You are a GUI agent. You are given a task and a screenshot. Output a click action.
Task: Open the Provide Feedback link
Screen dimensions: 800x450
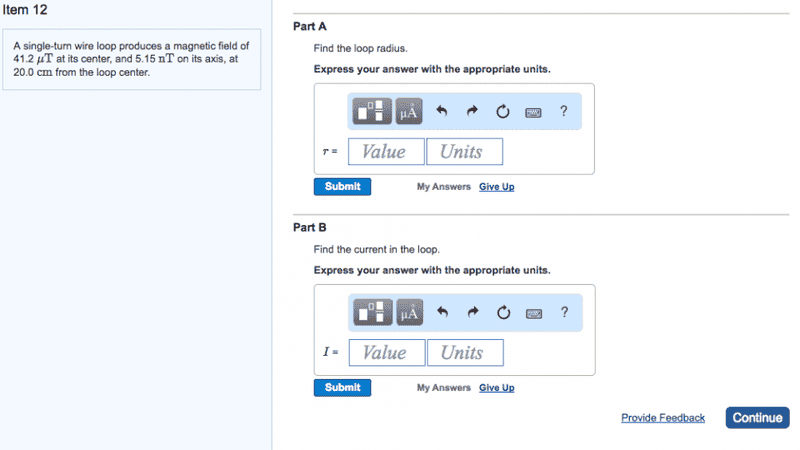click(663, 418)
